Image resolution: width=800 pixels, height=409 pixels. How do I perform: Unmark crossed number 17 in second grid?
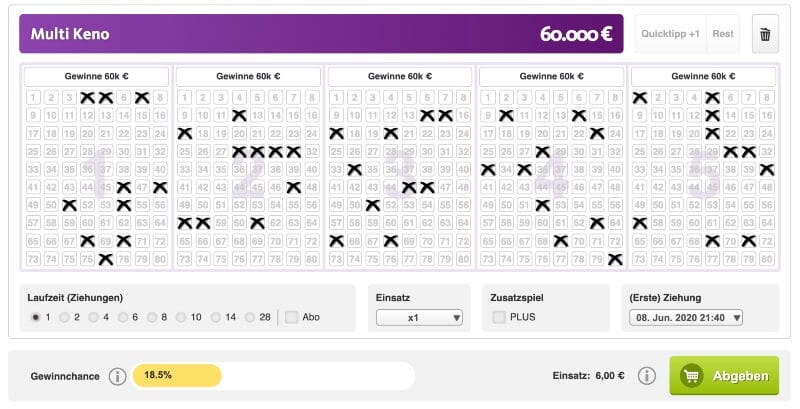click(184, 133)
